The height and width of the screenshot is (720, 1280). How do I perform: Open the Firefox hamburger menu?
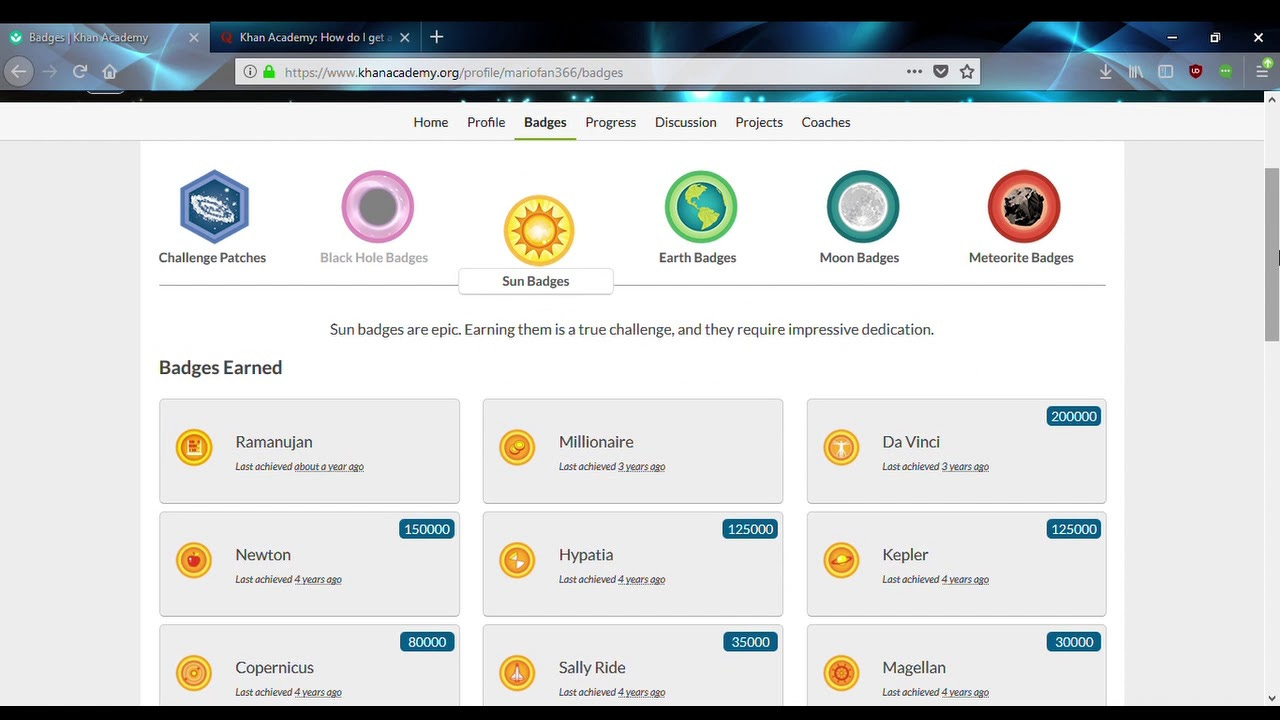pyautogui.click(x=1262, y=71)
